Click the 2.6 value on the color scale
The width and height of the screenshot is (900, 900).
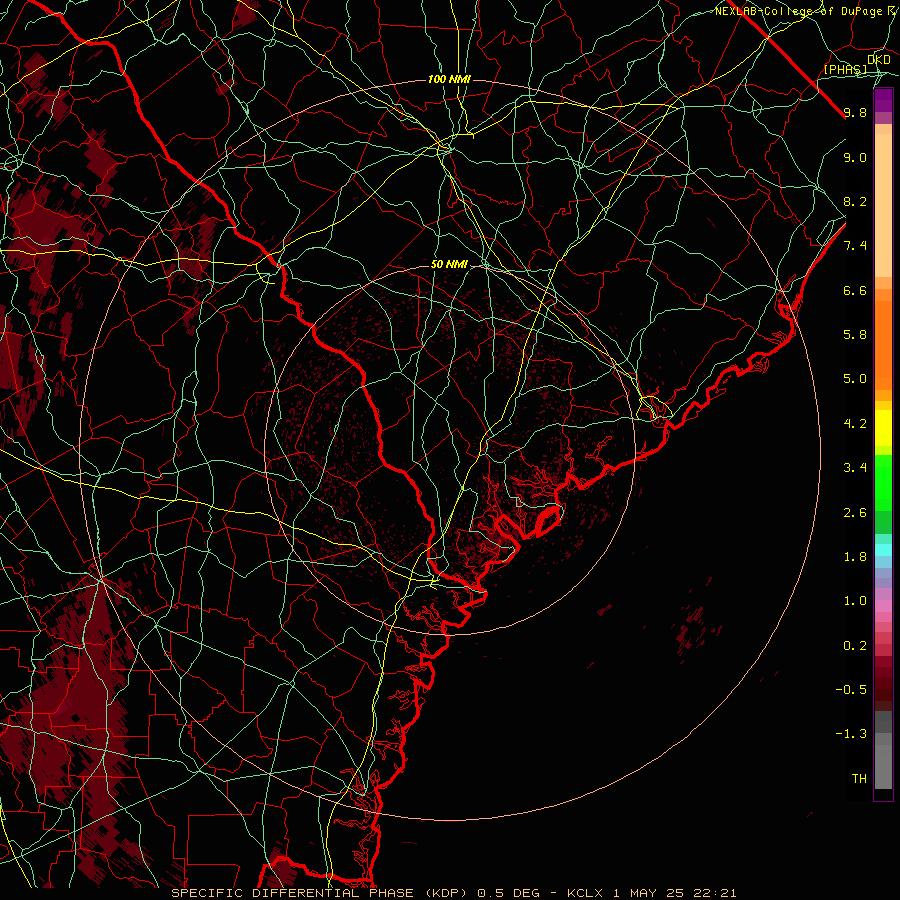coord(855,513)
